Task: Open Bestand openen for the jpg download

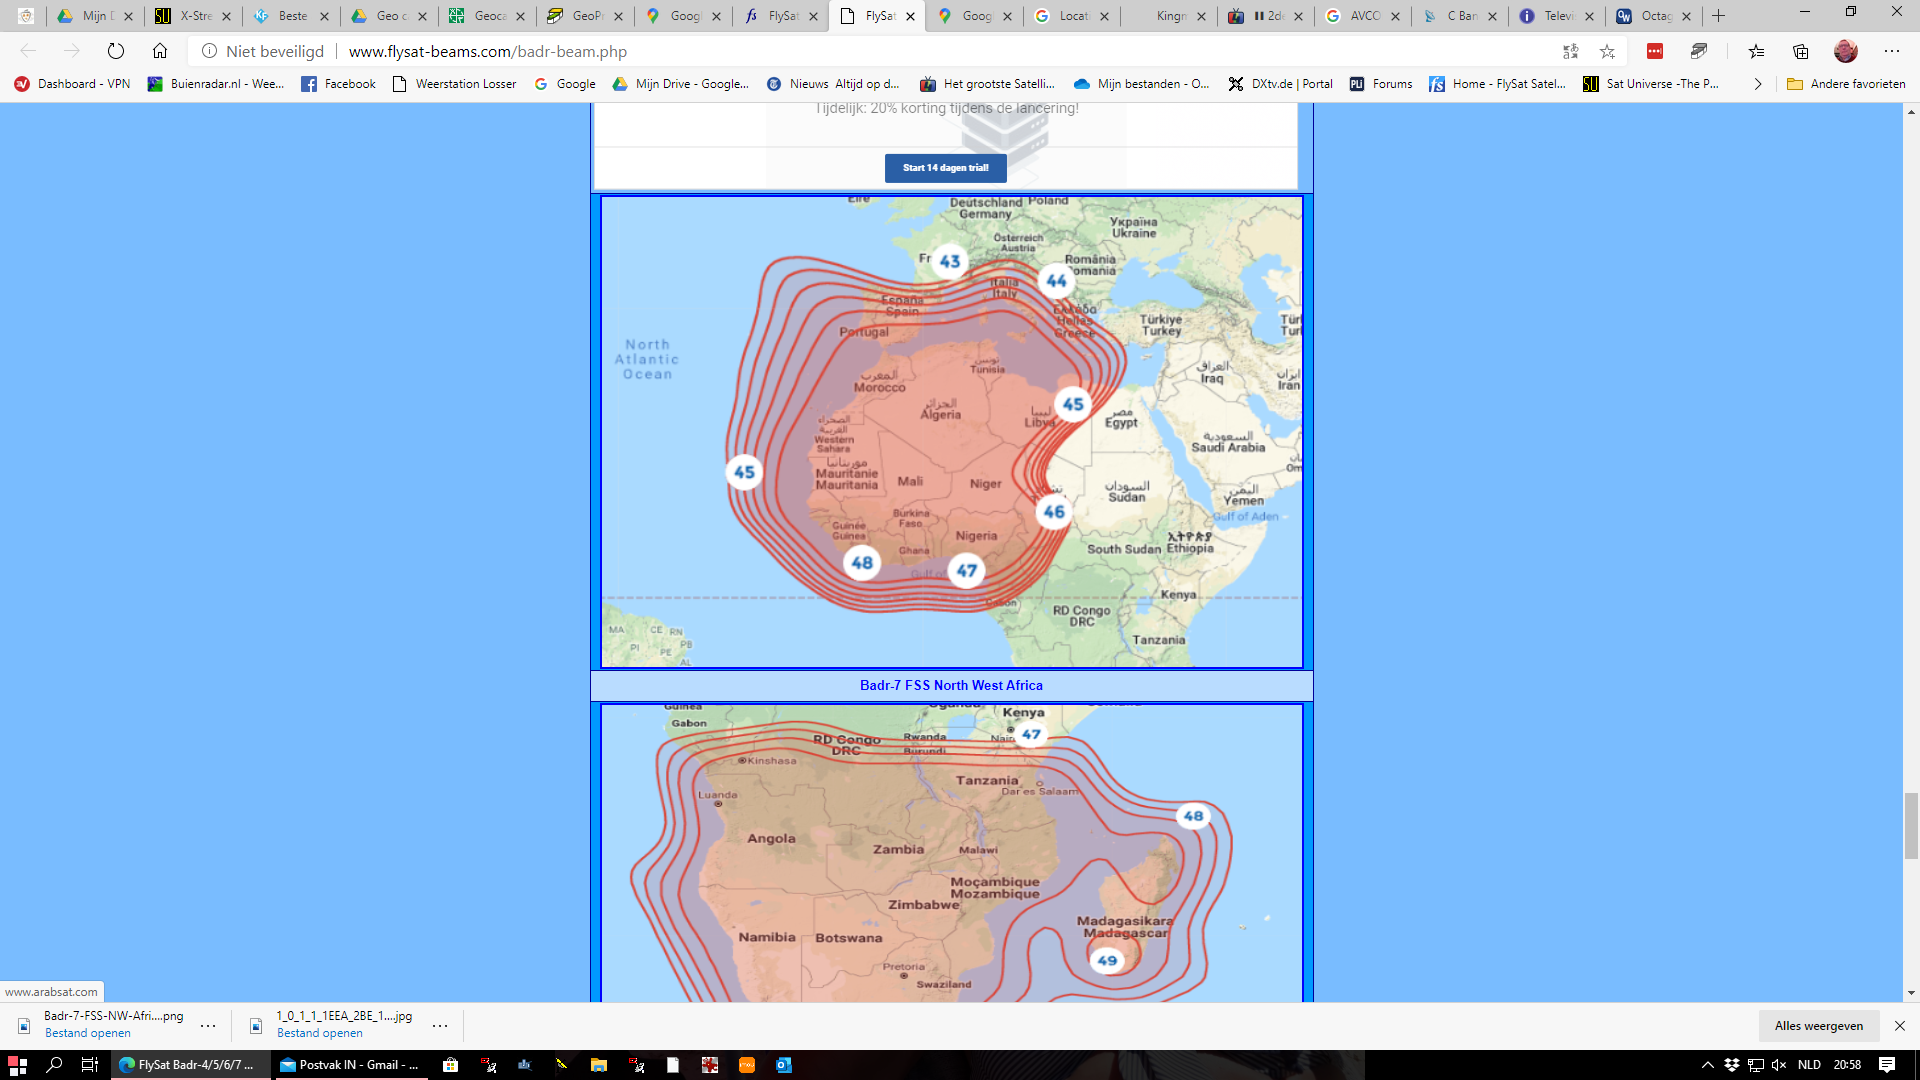Action: (x=320, y=1033)
